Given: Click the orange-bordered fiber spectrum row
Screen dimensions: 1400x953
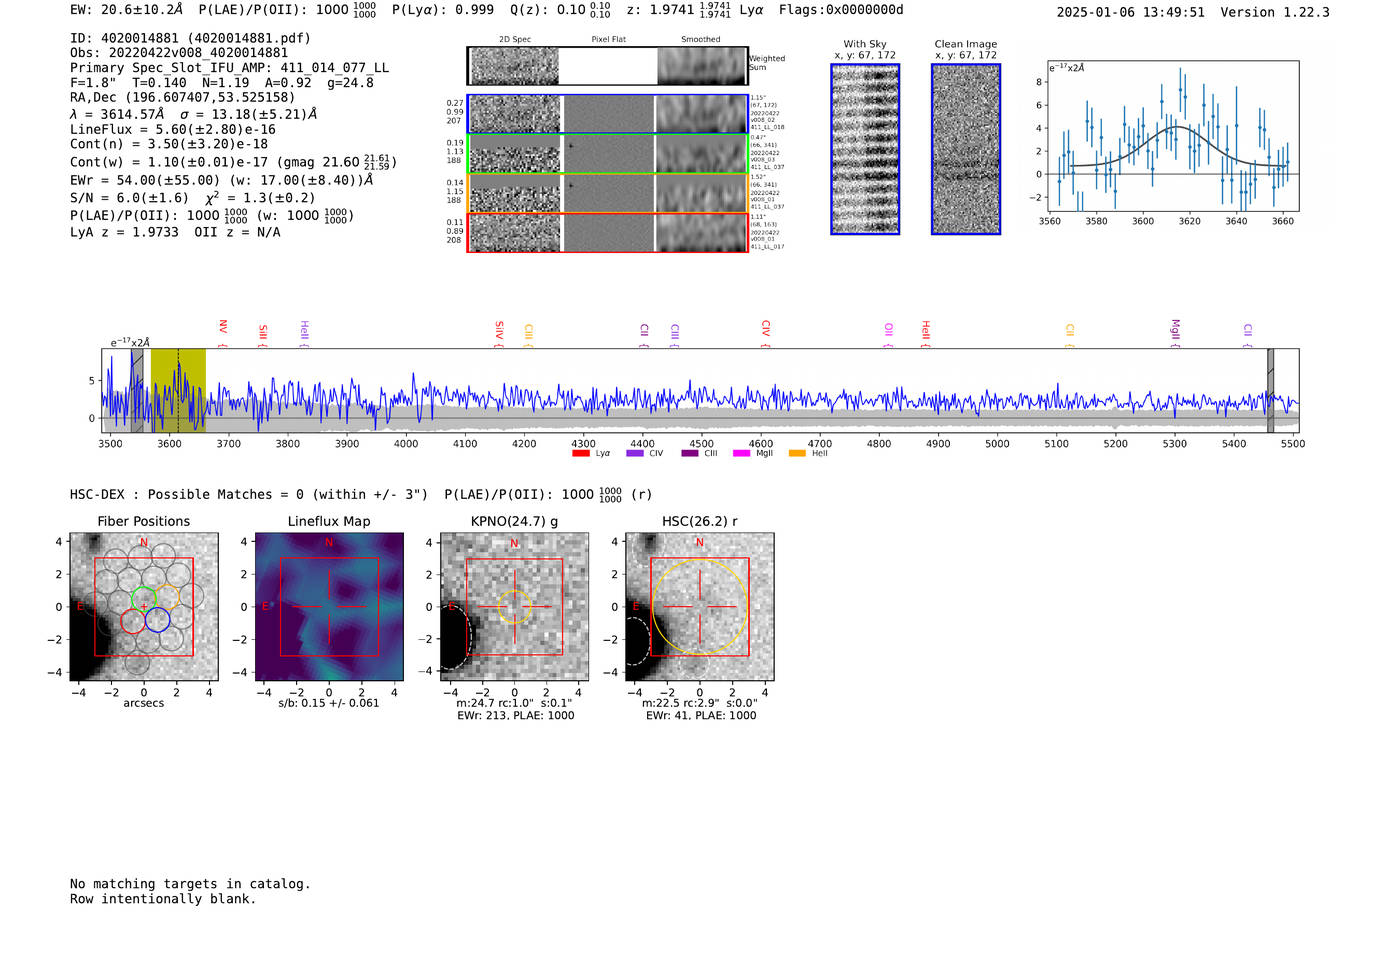Looking at the screenshot, I should click(x=608, y=193).
